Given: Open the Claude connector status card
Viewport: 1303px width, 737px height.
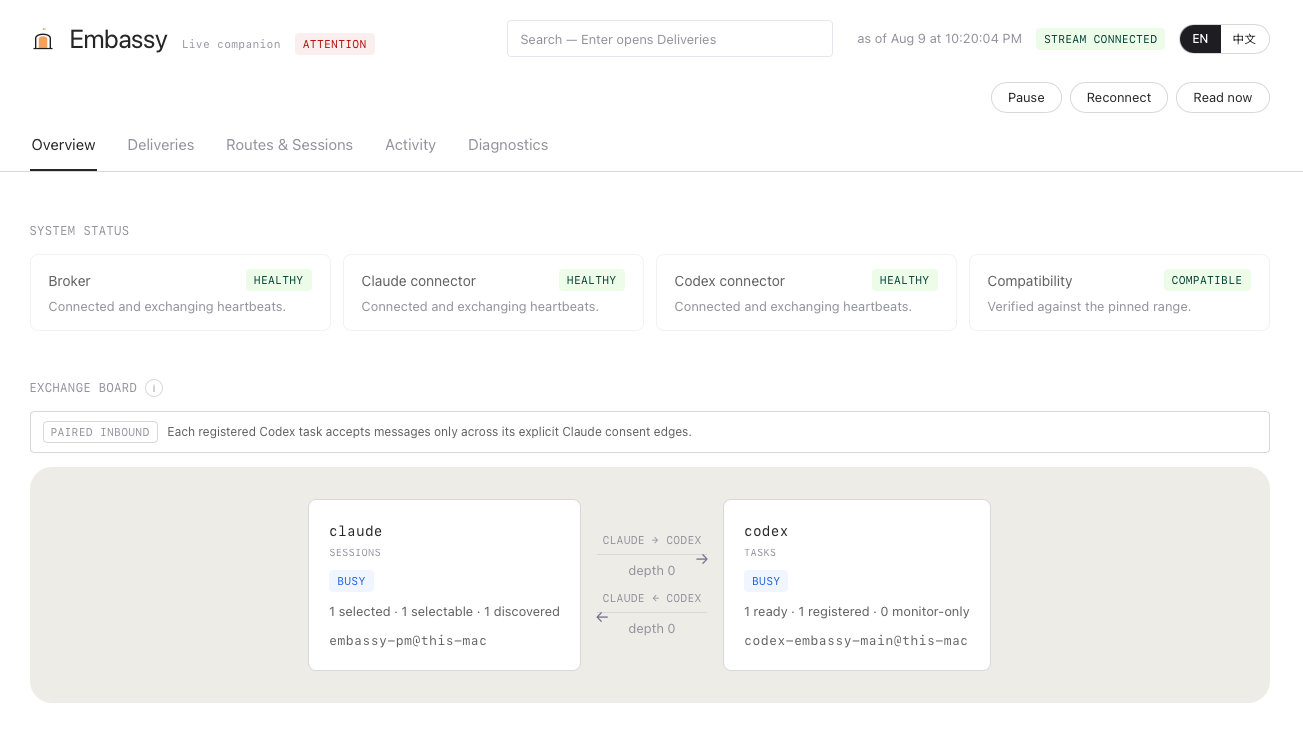Looking at the screenshot, I should [x=493, y=292].
